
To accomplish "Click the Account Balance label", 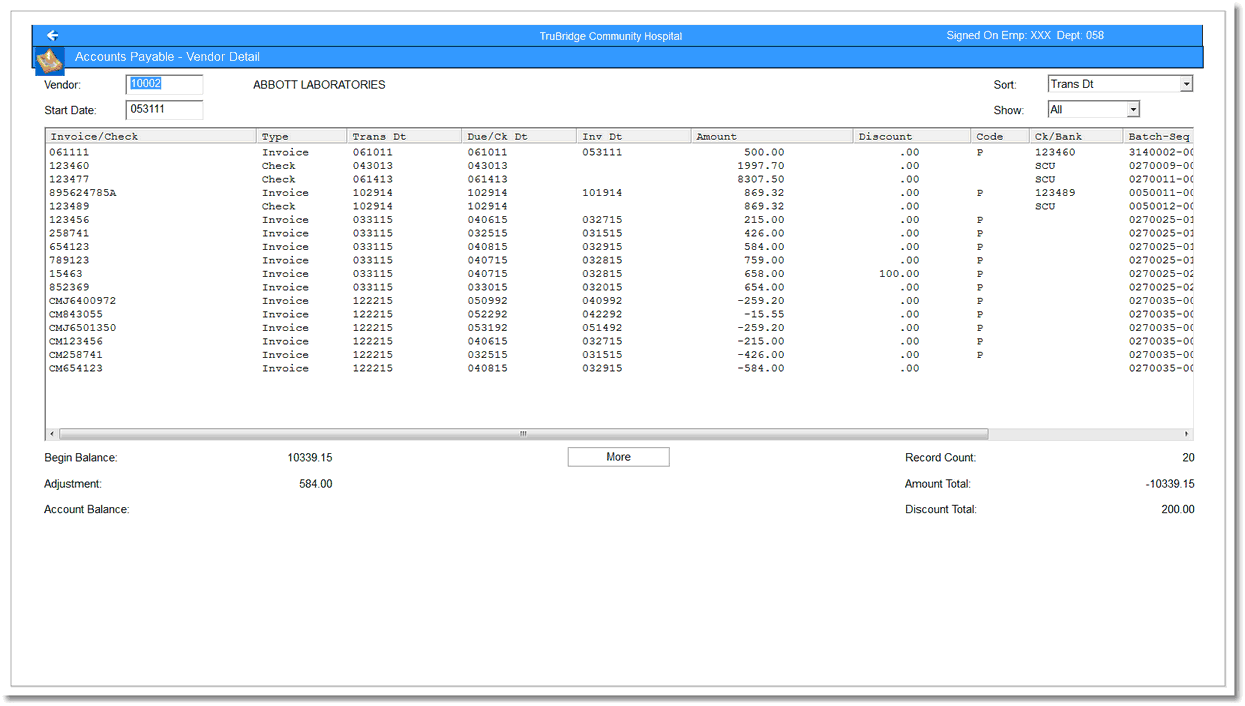I will (x=87, y=510).
